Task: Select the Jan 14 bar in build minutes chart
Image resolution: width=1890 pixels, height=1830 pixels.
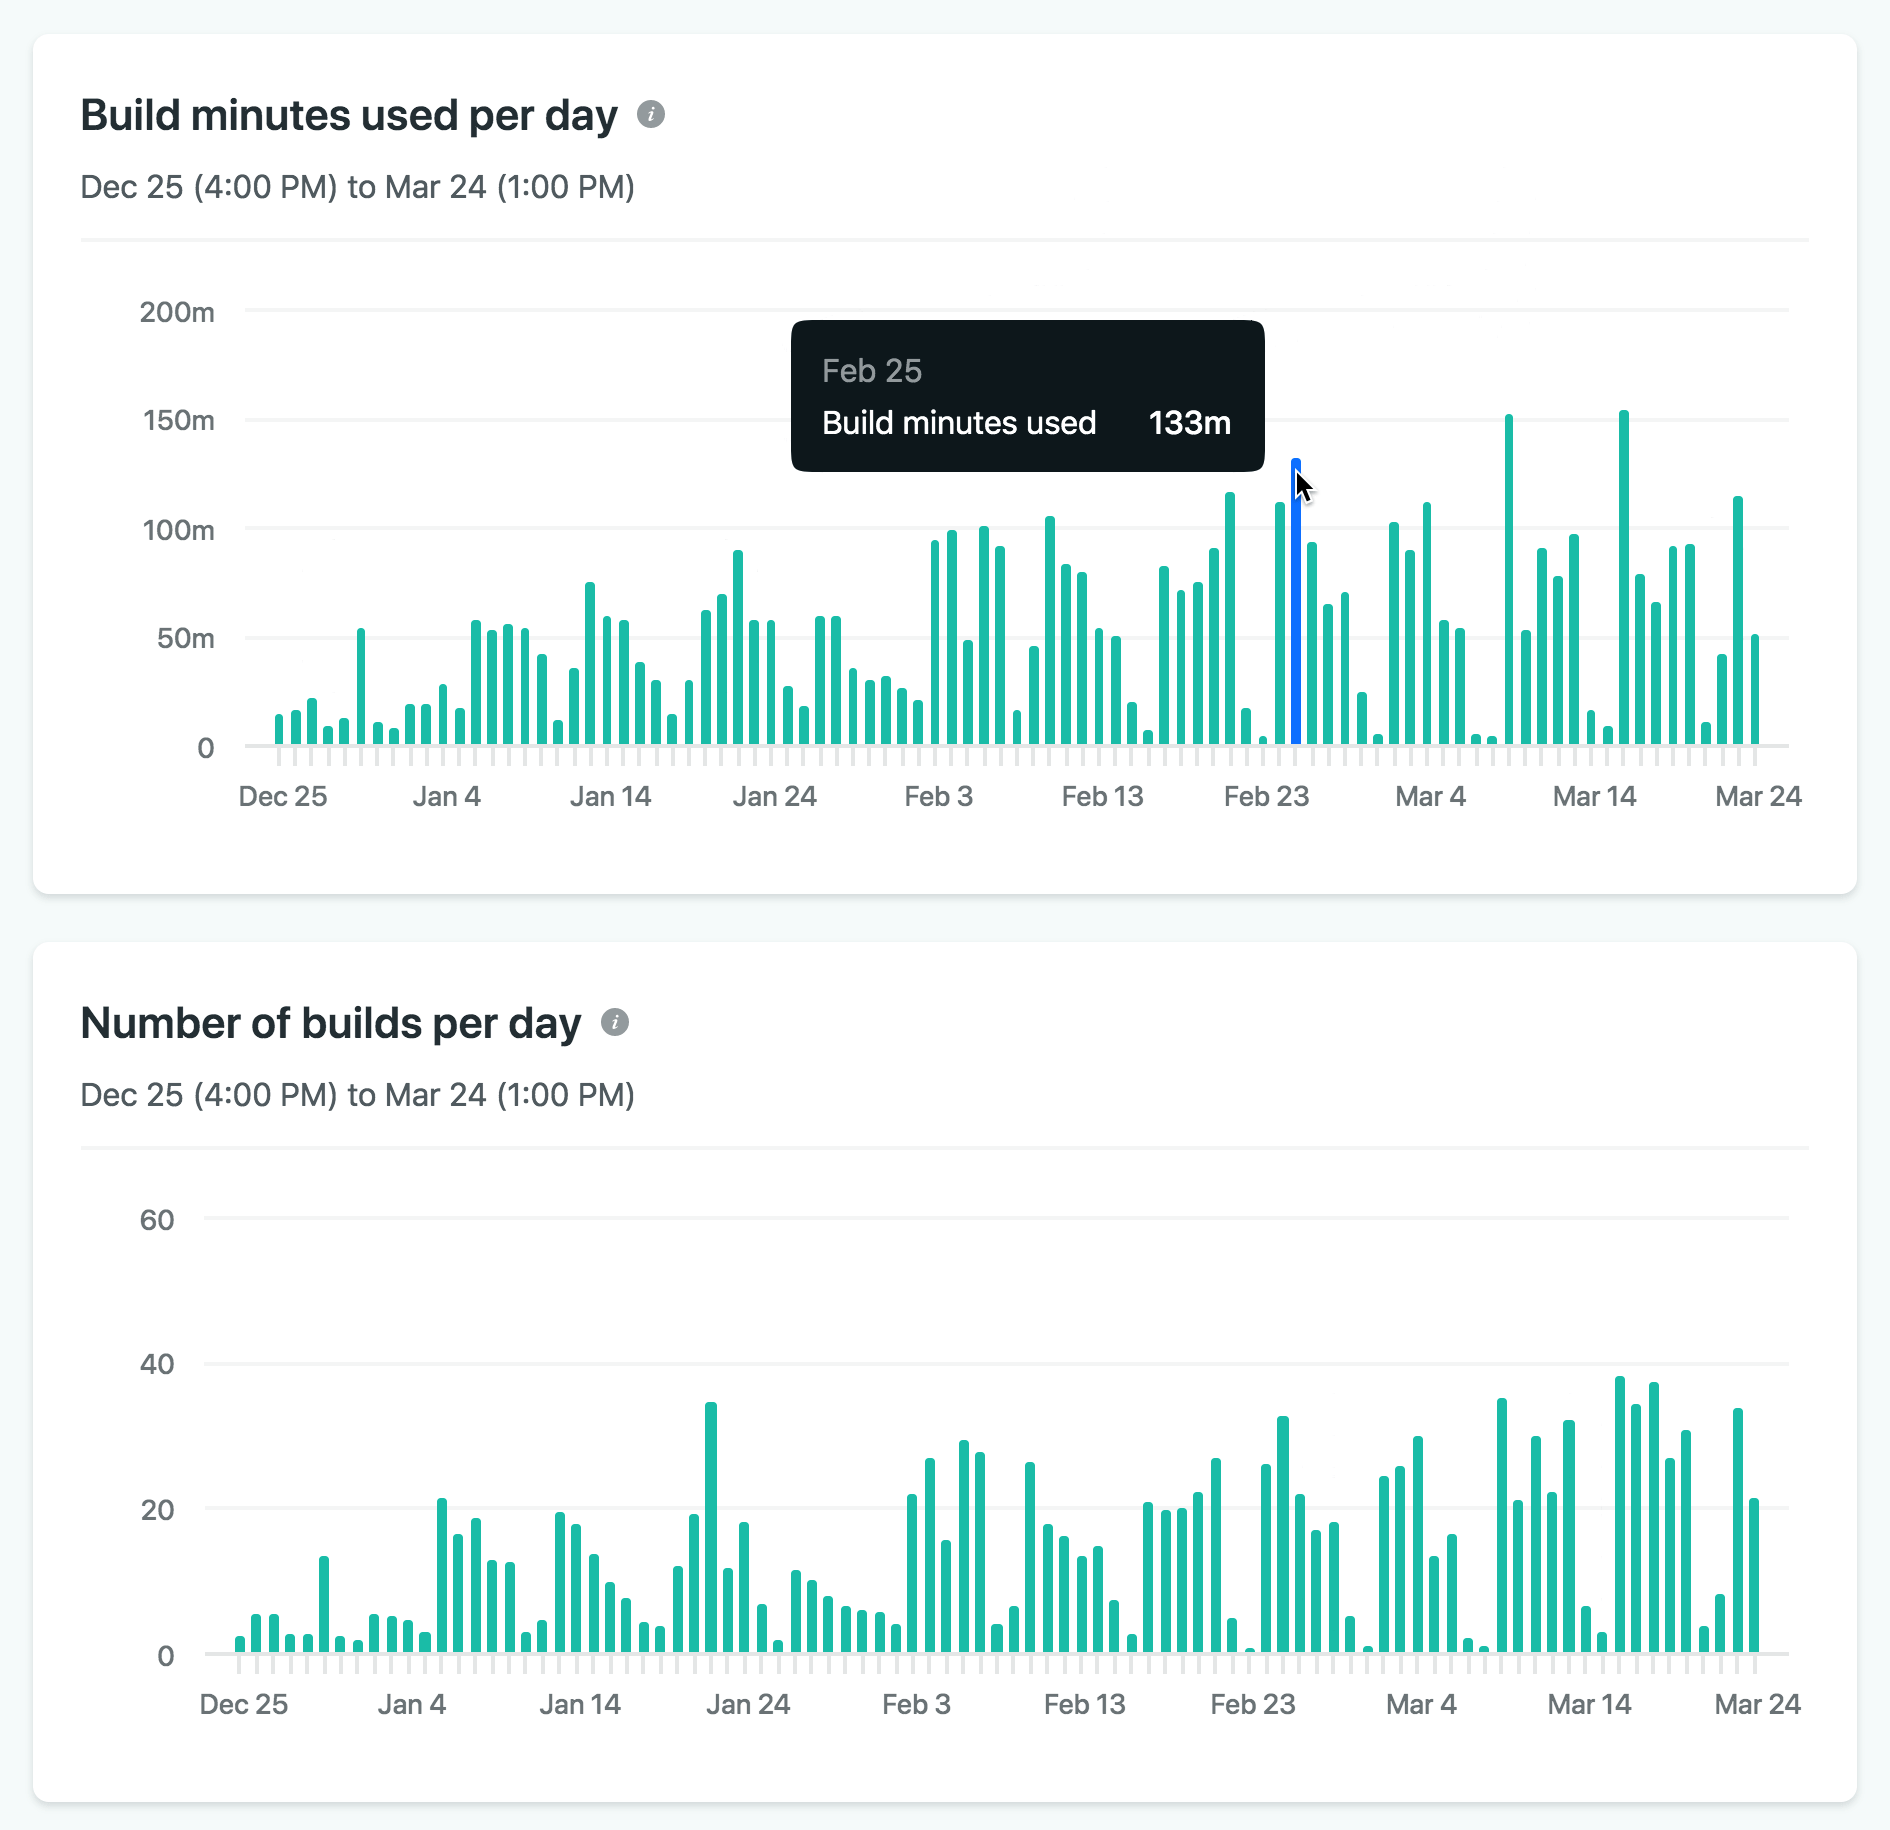Action: tap(607, 681)
